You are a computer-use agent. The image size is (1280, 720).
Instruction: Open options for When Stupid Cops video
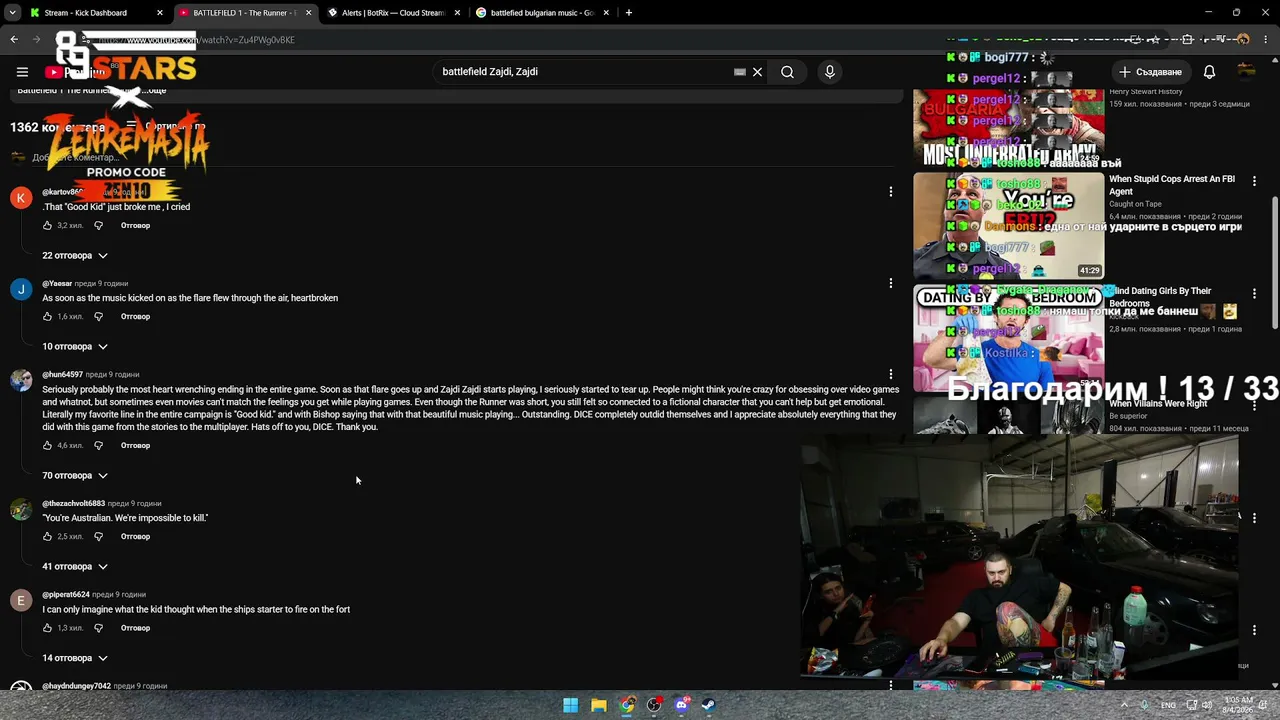click(x=1254, y=181)
